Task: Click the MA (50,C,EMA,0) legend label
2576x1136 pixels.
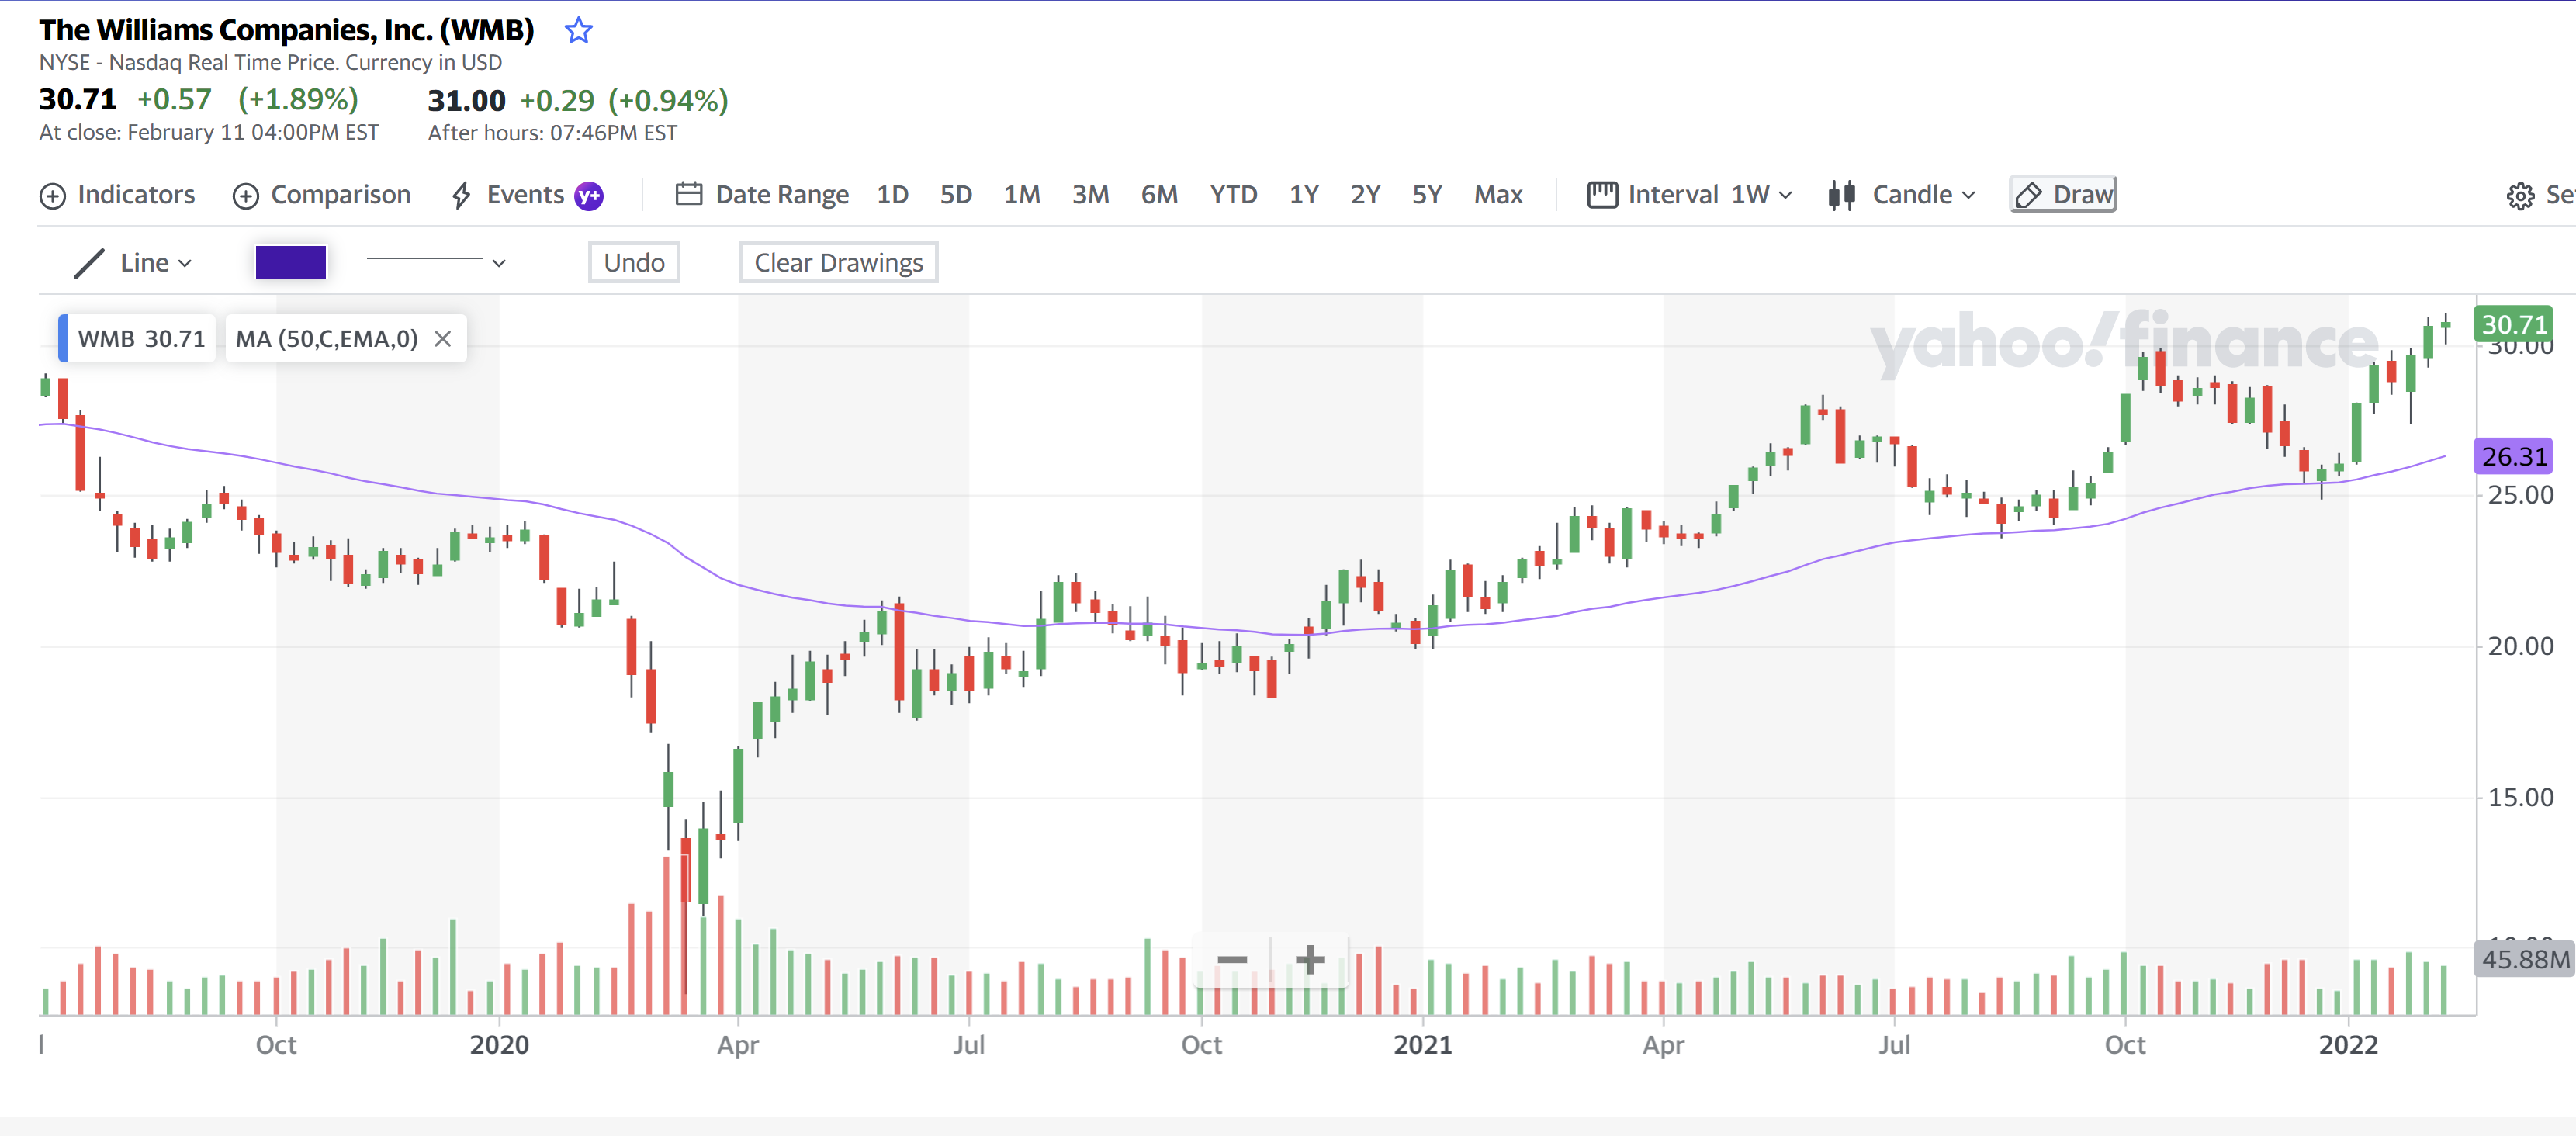Action: click(x=327, y=339)
